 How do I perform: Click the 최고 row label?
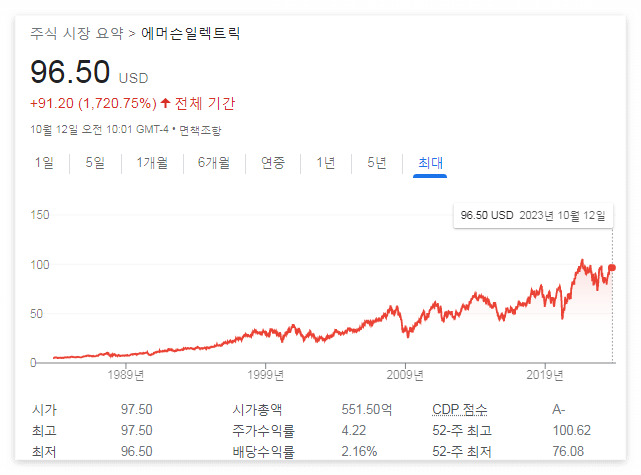[x=44, y=430]
